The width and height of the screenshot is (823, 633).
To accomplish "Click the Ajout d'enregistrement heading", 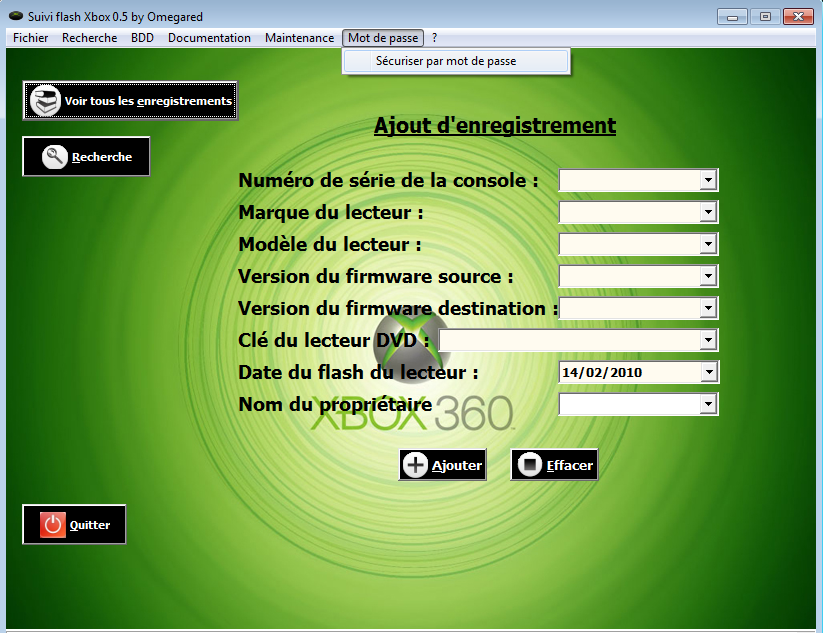I will (x=495, y=125).
